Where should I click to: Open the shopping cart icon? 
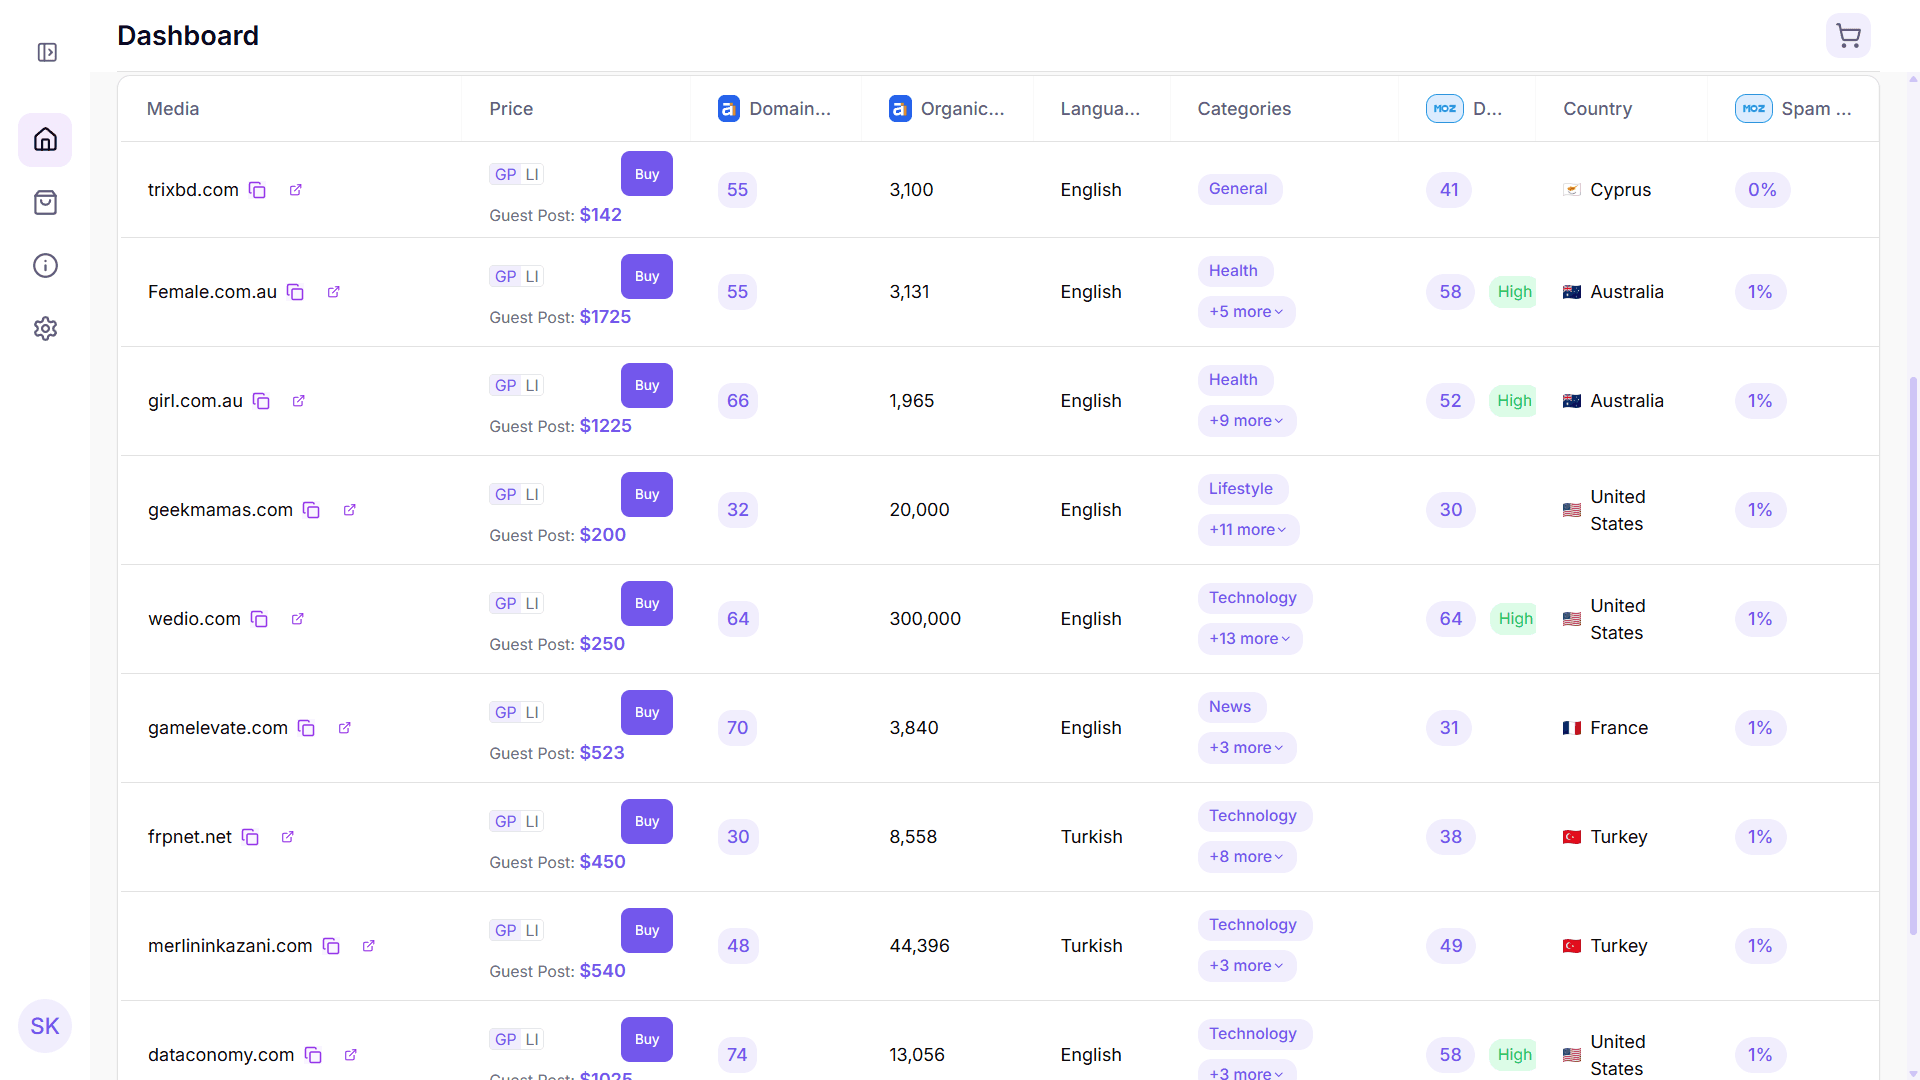(1848, 36)
